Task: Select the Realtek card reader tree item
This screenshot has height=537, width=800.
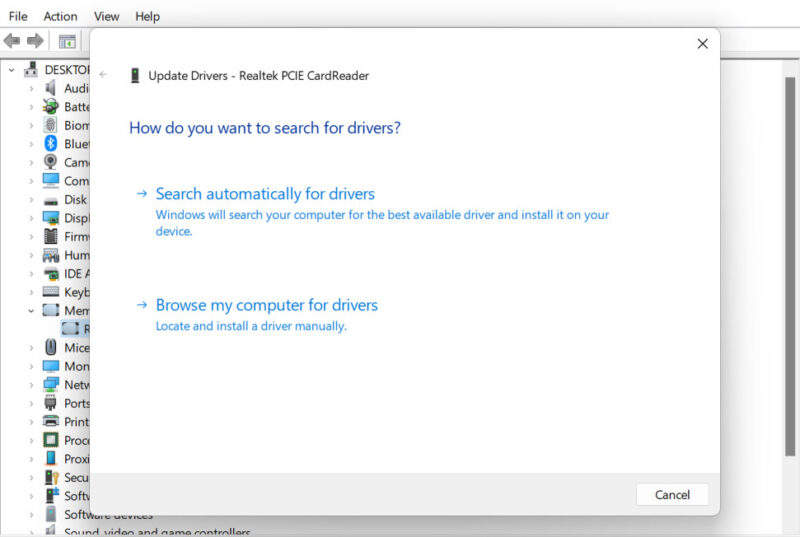Action: coord(76,329)
